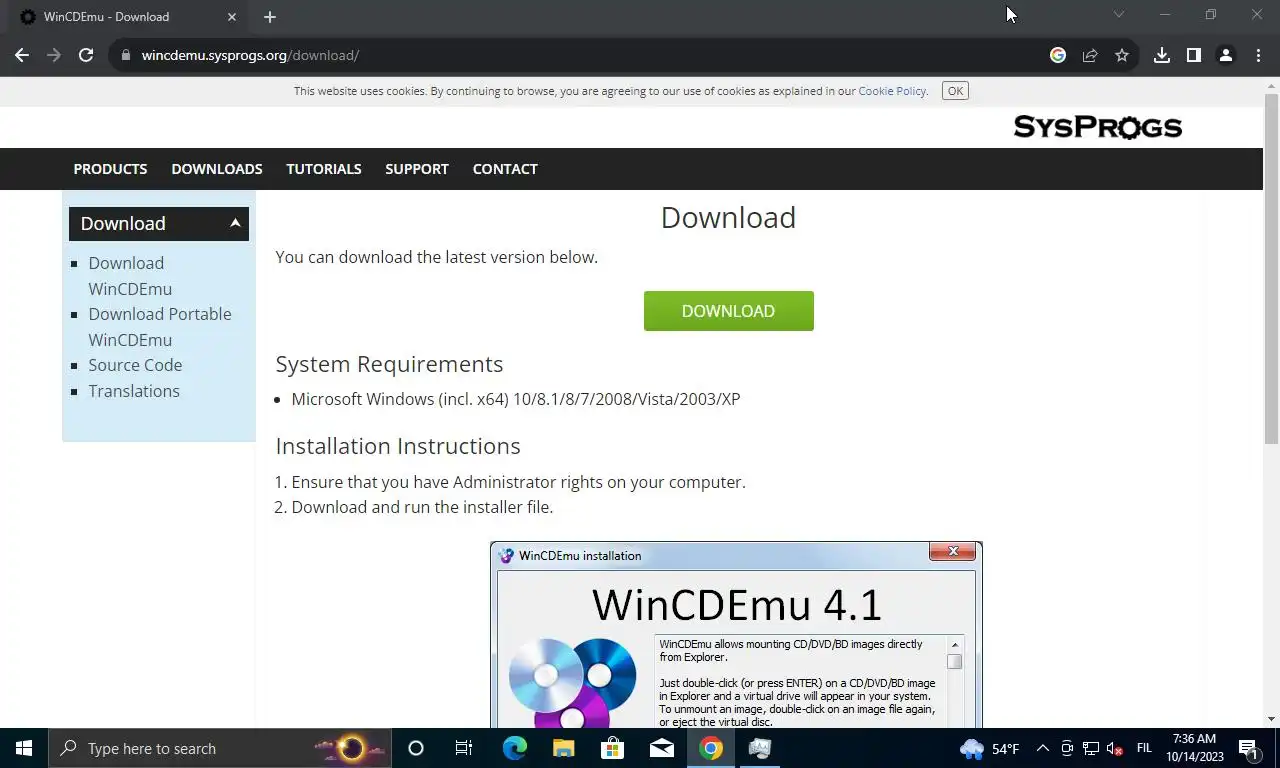The image size is (1280, 768).
Task: Share this page icon
Action: (x=1090, y=55)
